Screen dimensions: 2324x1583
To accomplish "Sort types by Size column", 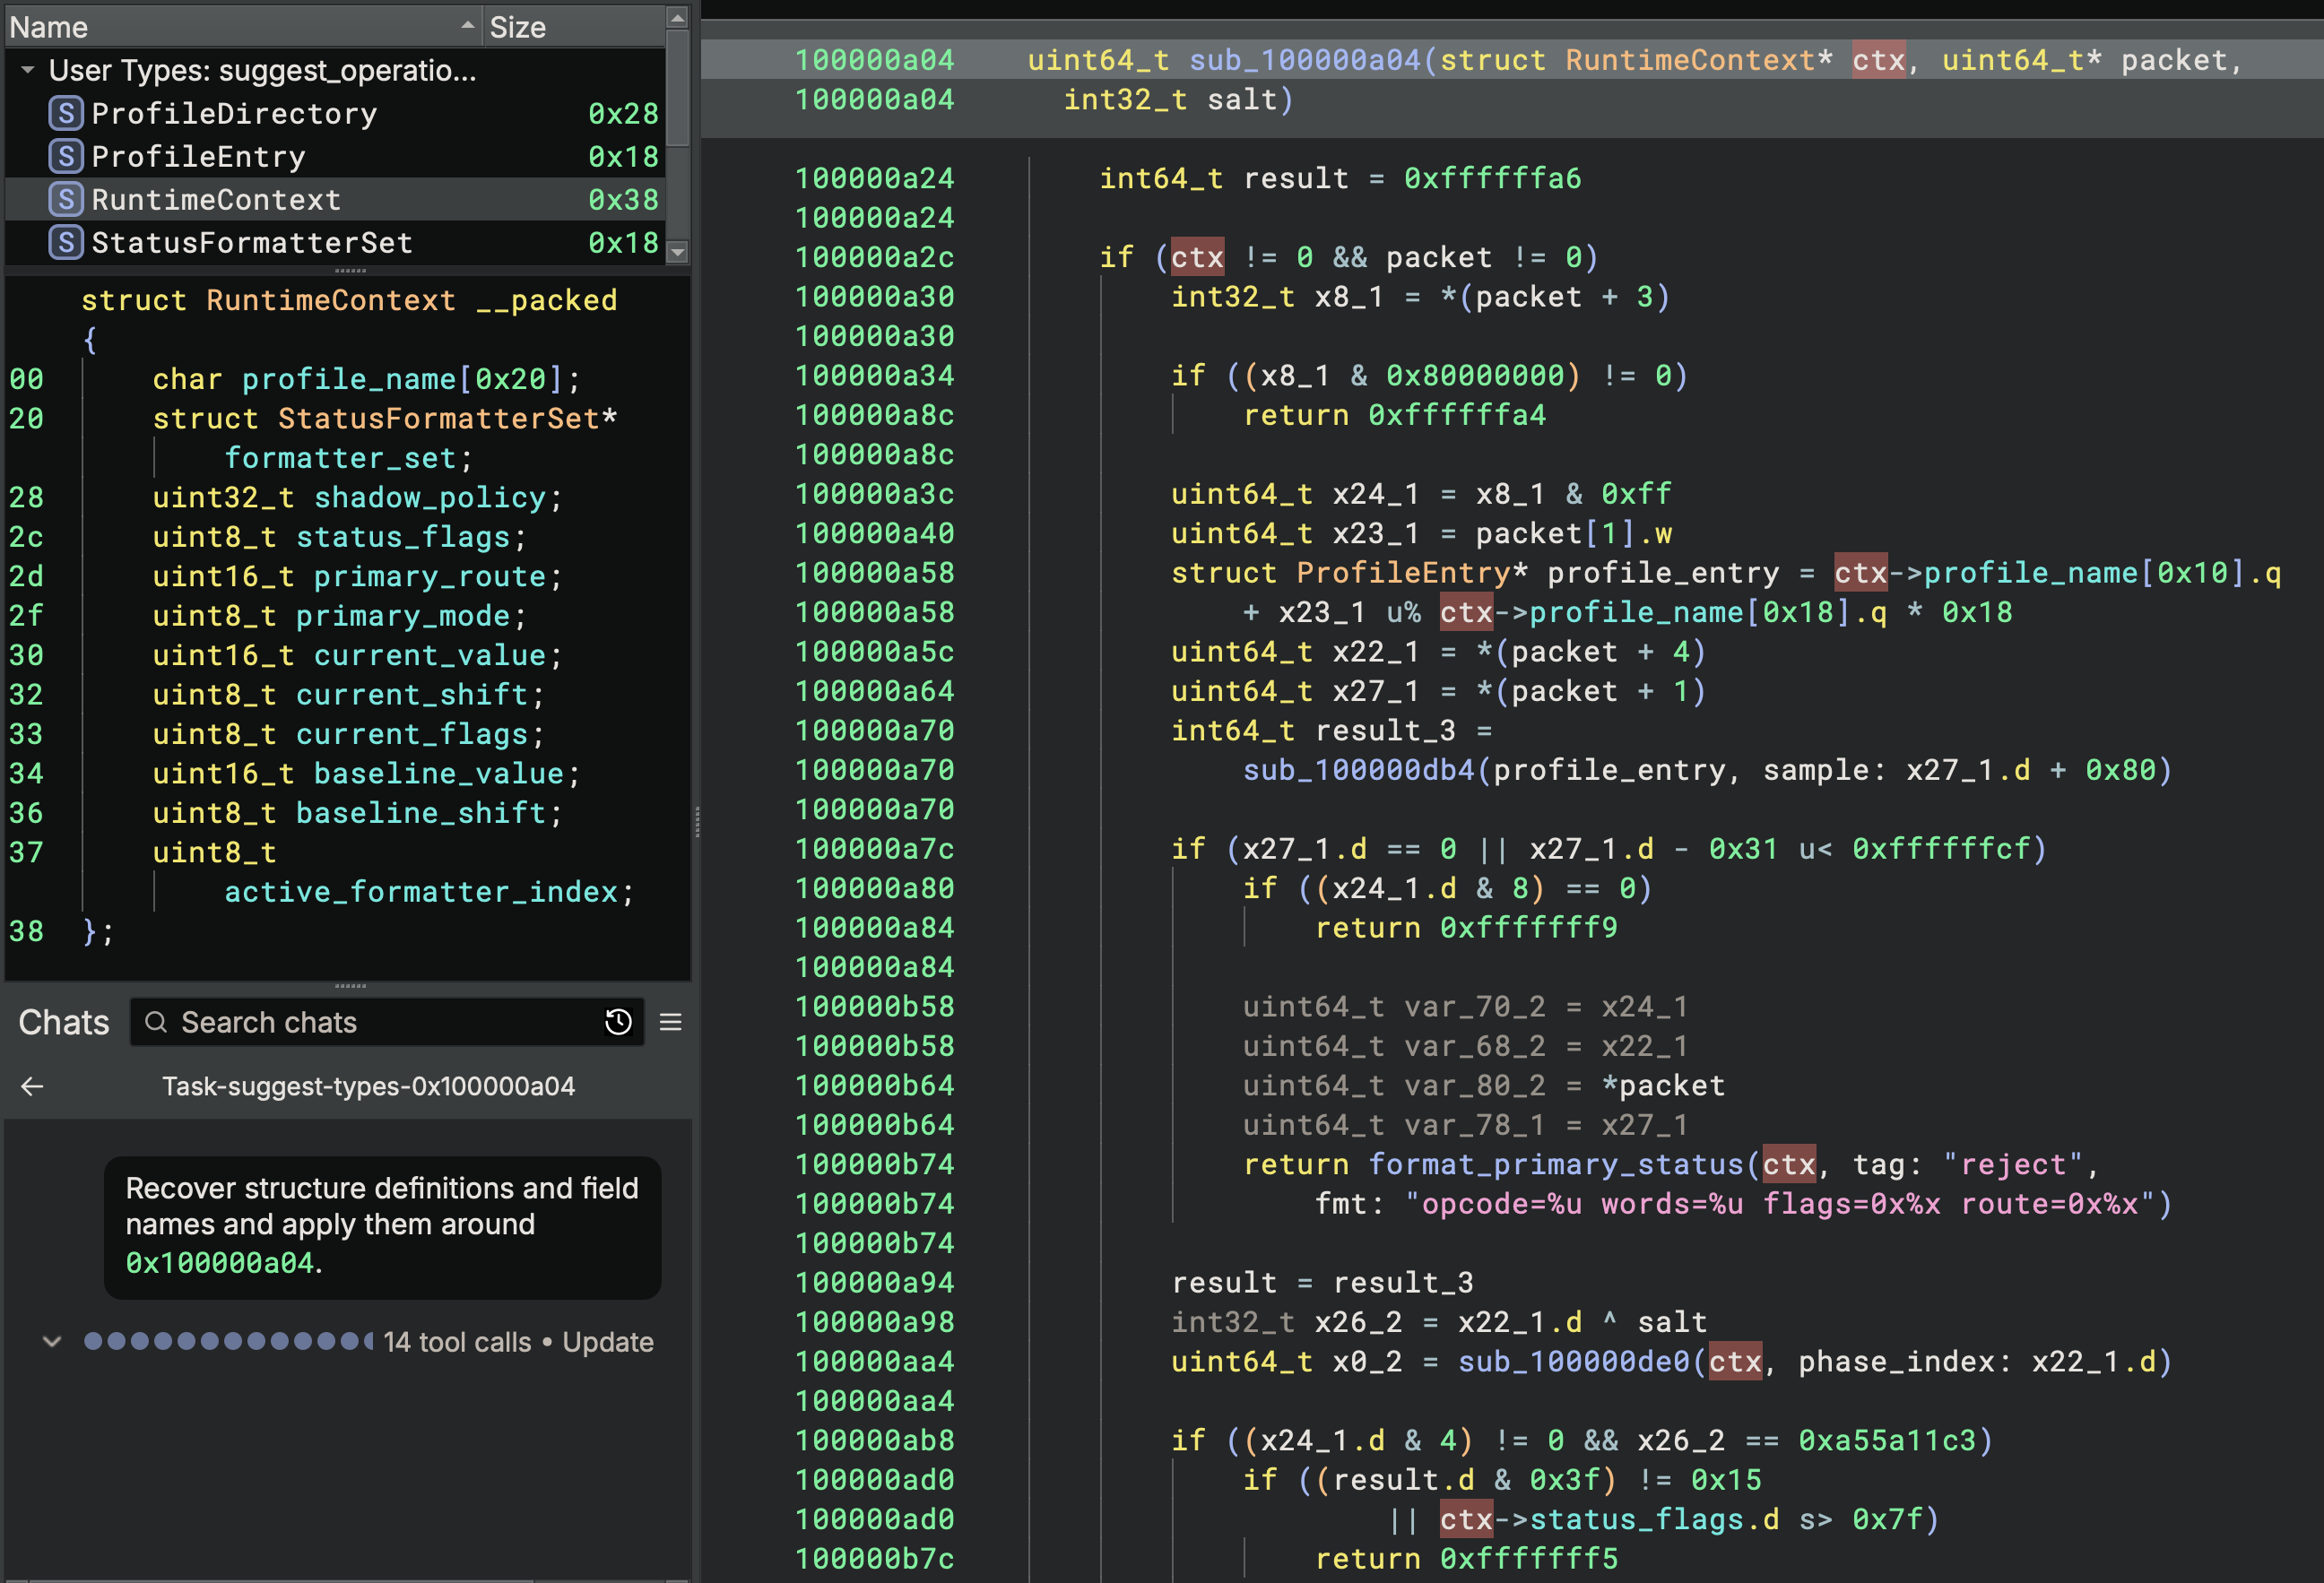I will pyautogui.click(x=573, y=27).
